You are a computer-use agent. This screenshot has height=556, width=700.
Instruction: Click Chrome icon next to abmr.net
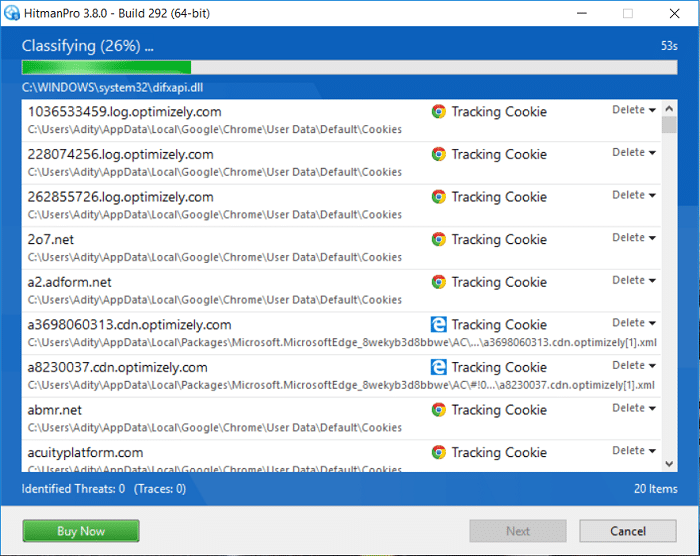(x=438, y=410)
